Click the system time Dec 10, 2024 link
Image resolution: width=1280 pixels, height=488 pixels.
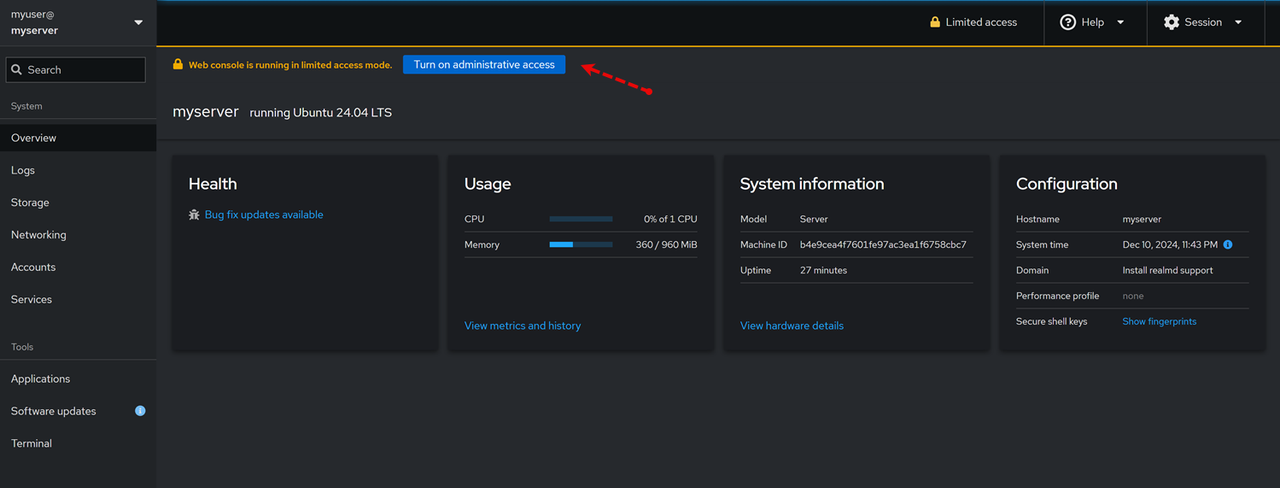(1170, 244)
